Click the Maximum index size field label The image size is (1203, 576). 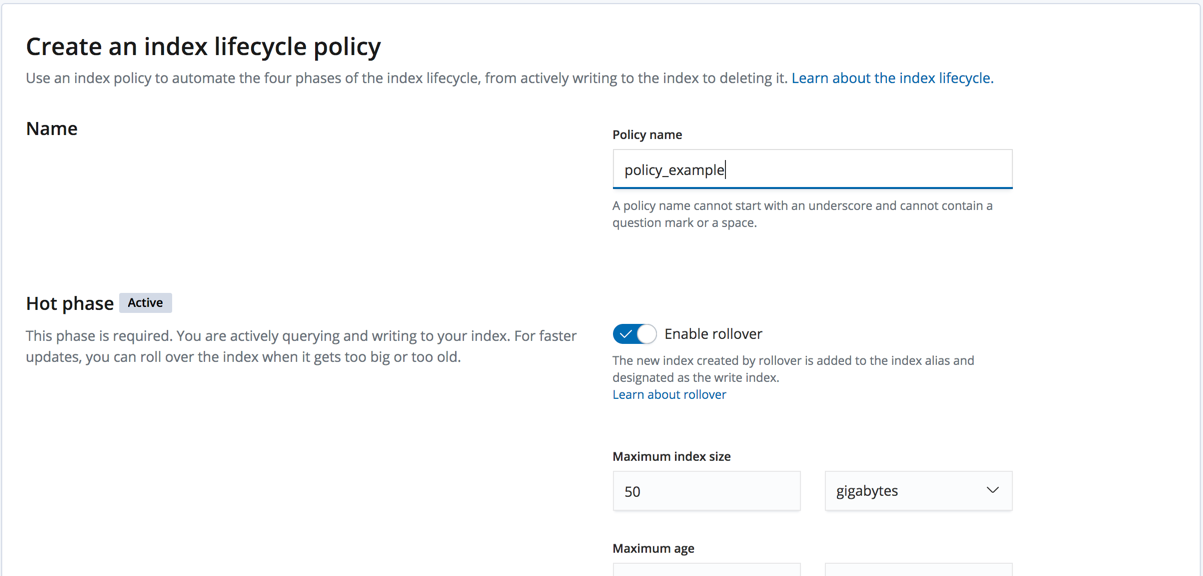pyautogui.click(x=673, y=456)
